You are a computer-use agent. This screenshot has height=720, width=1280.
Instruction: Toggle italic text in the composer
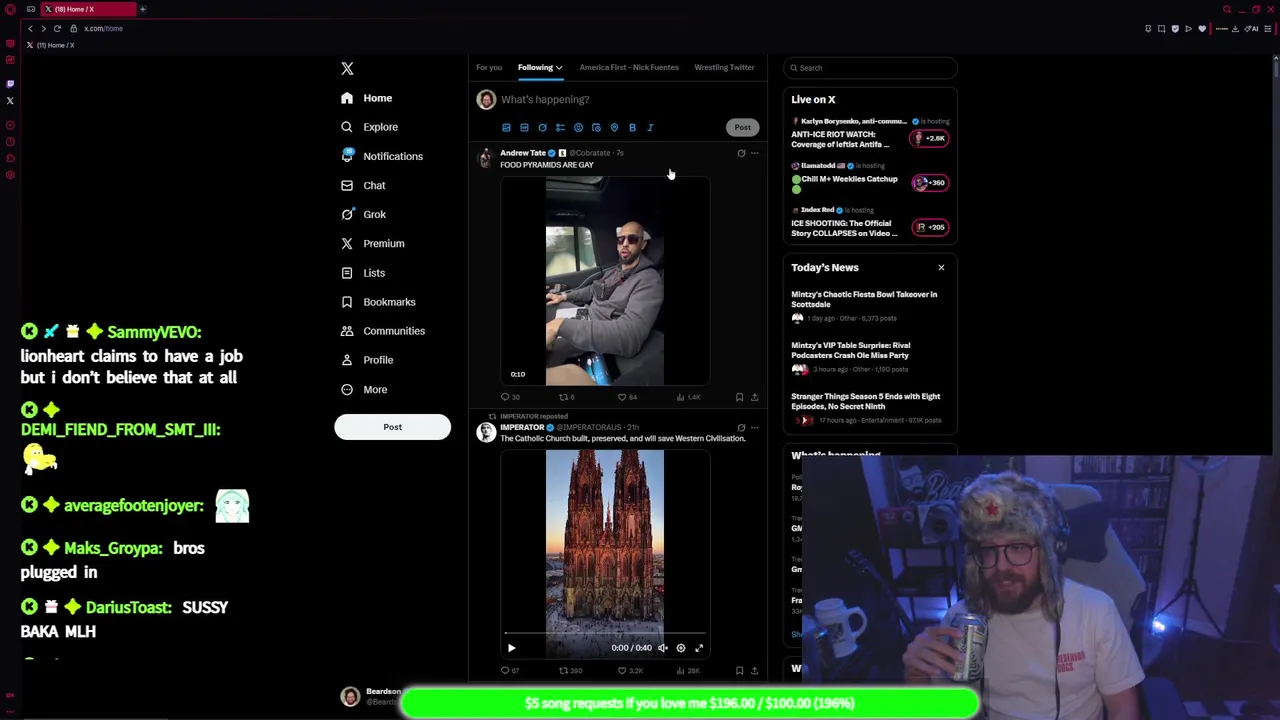coord(650,128)
